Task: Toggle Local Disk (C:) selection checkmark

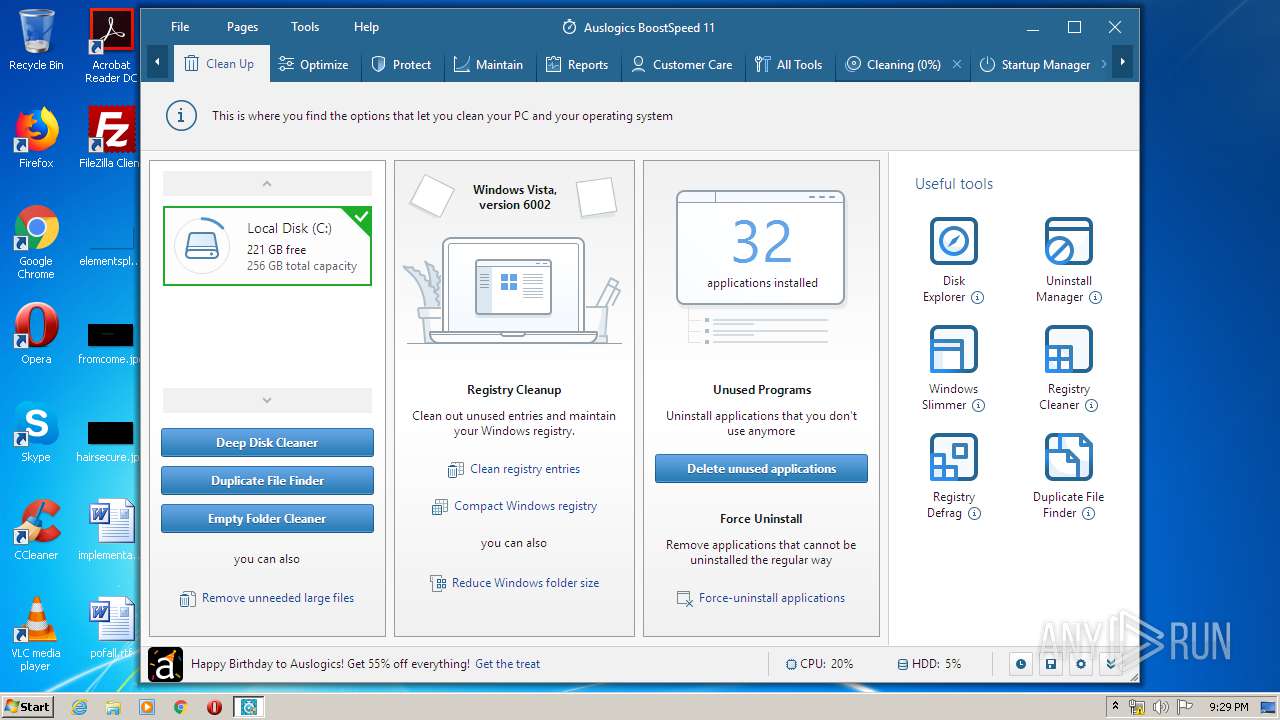Action: [x=361, y=216]
